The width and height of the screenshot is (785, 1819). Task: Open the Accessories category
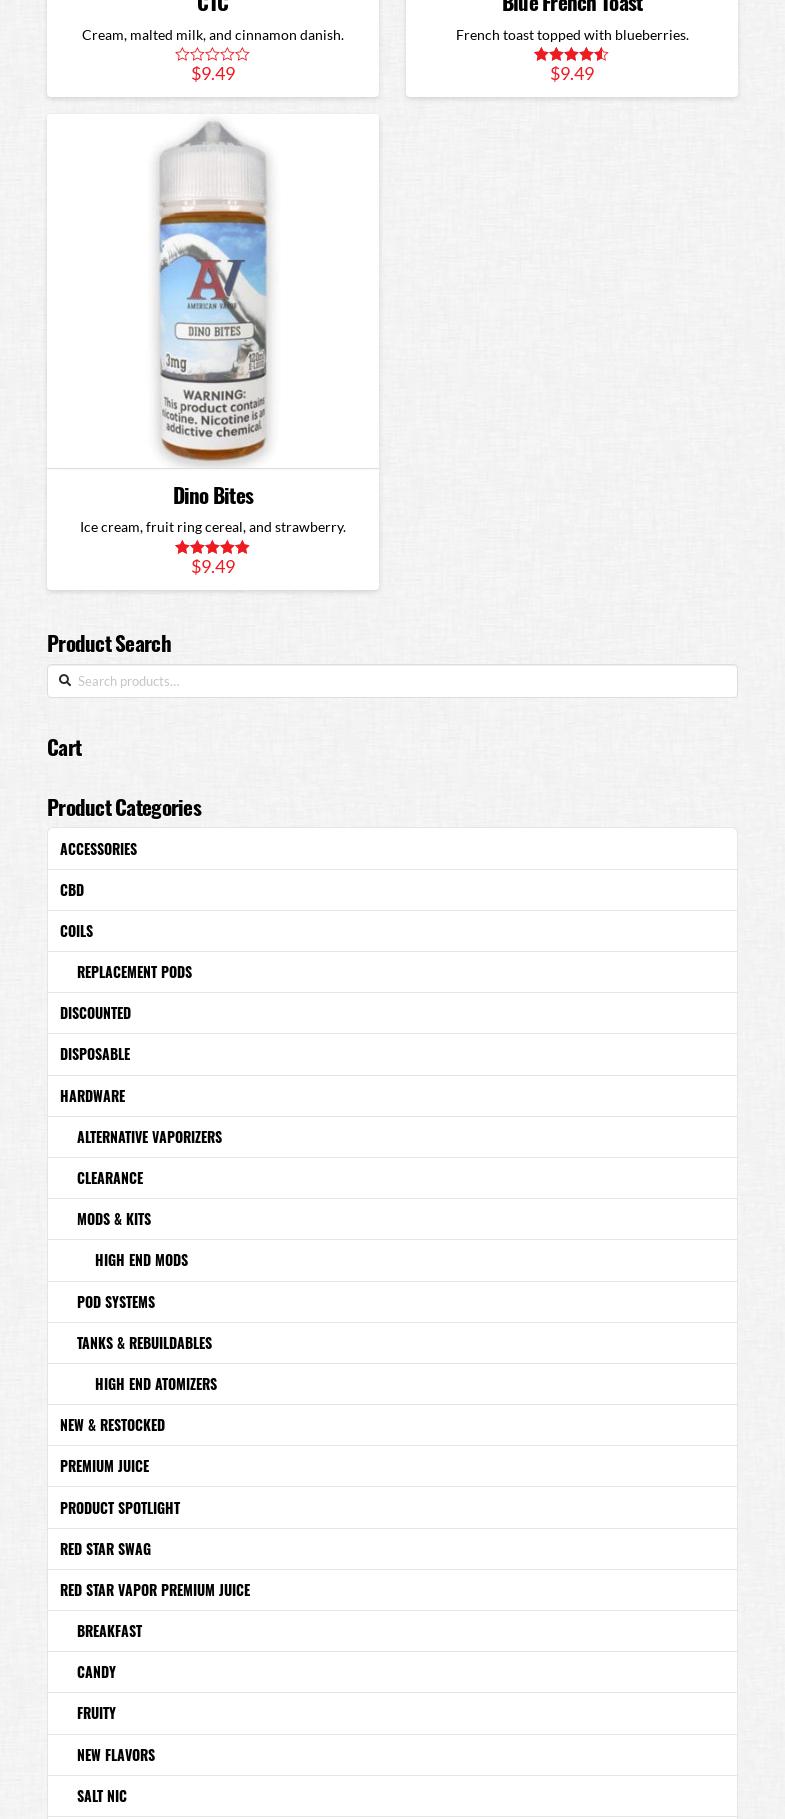pyautogui.click(x=98, y=848)
